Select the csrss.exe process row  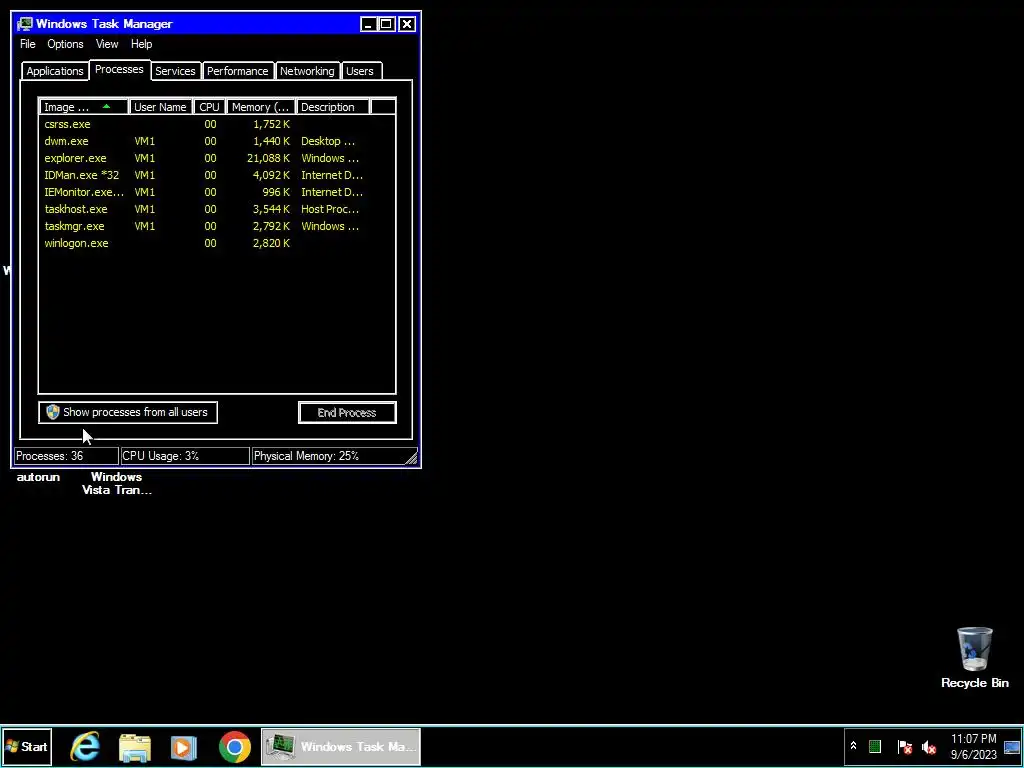coord(217,124)
